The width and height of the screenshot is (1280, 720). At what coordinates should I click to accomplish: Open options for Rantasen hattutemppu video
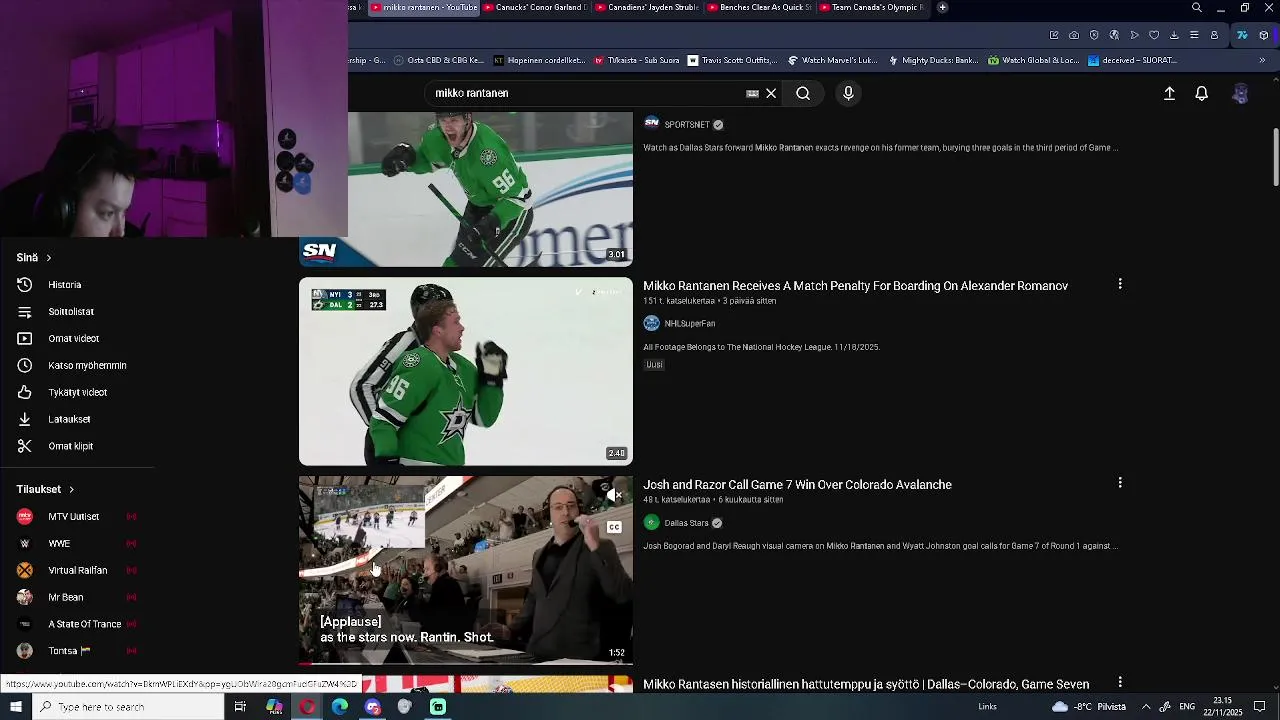(1120, 682)
